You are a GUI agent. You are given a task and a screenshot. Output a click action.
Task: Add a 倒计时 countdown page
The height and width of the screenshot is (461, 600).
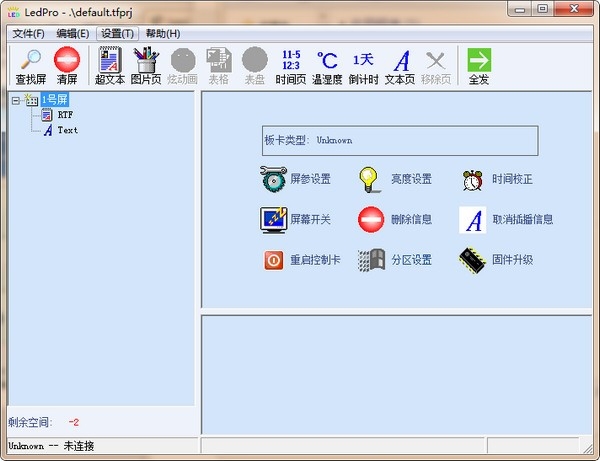(363, 66)
